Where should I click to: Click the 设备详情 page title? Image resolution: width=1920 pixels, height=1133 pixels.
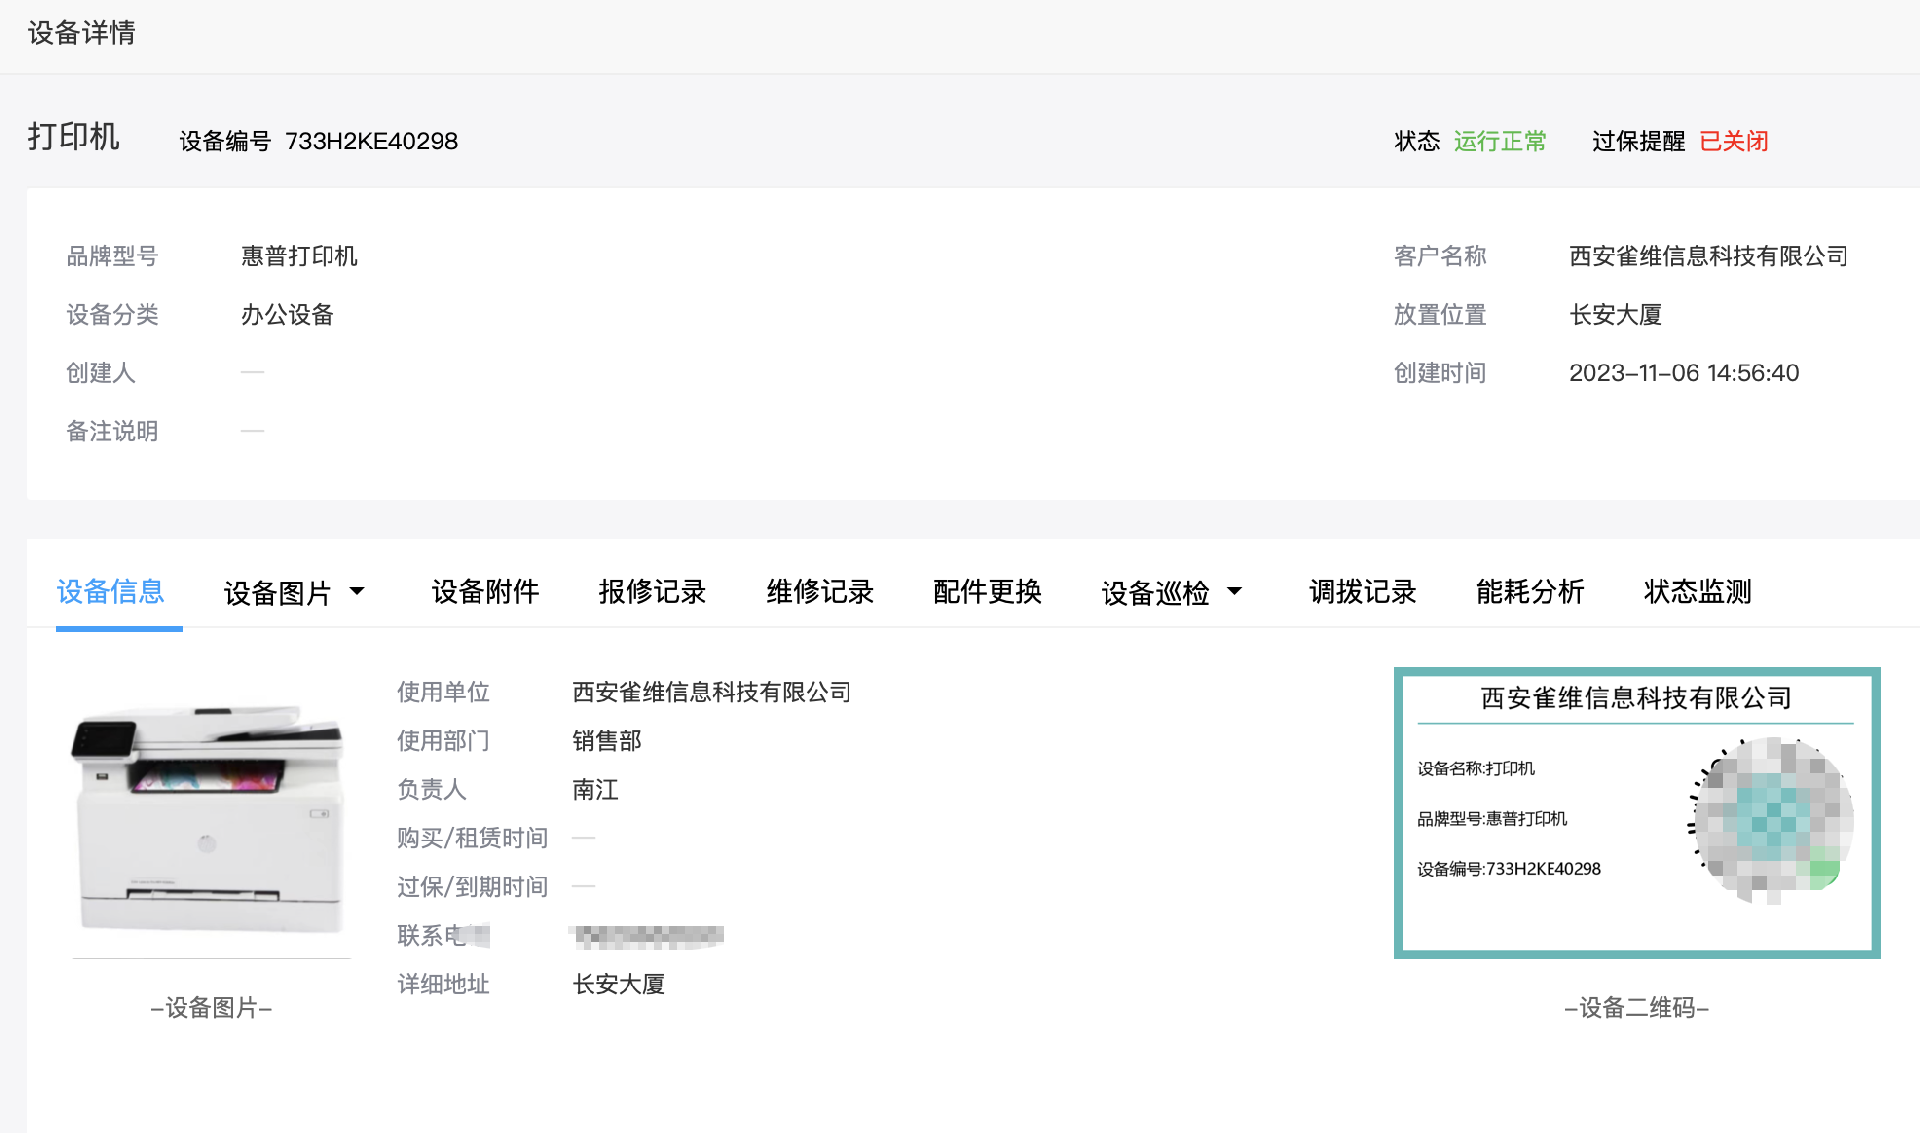[82, 33]
